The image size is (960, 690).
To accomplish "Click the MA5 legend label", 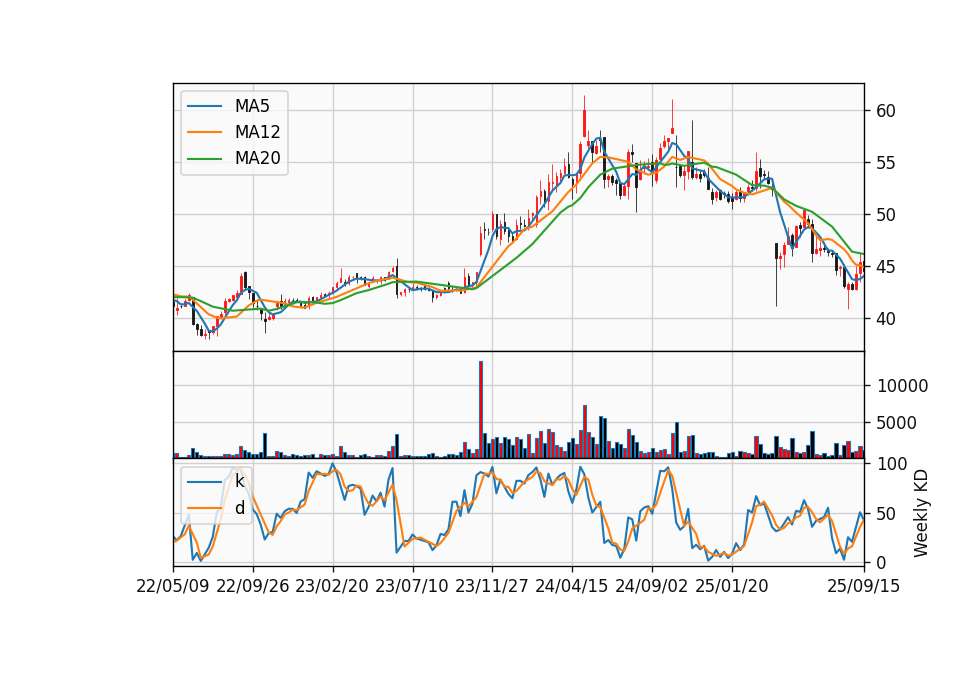I will click(x=252, y=106).
